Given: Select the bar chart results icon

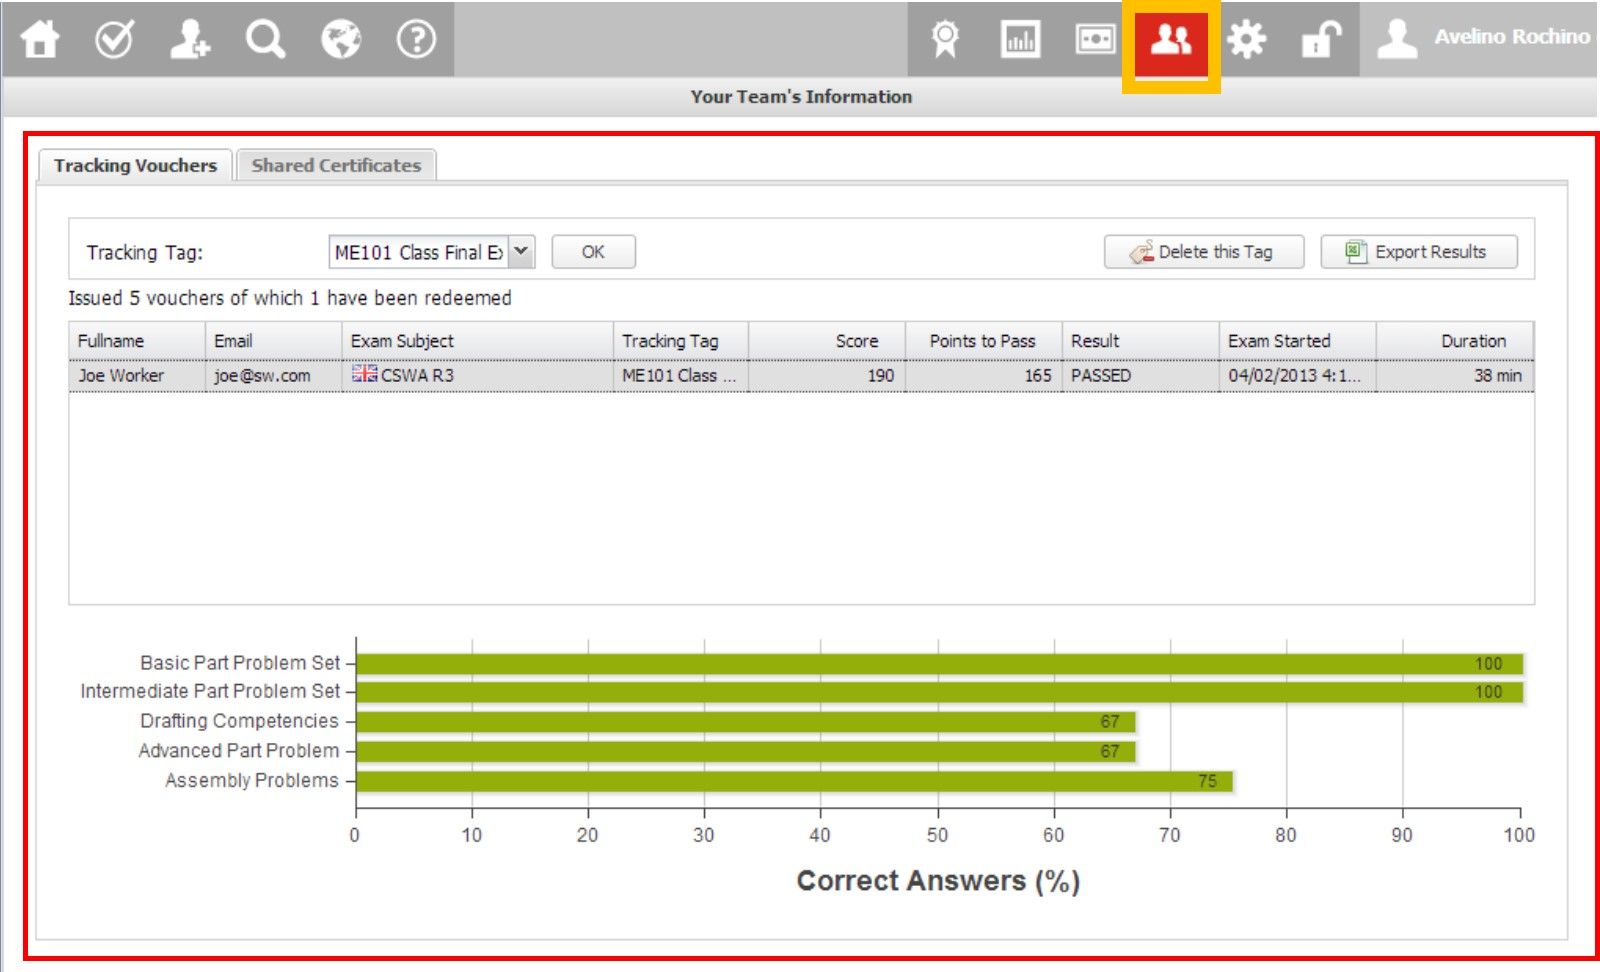Looking at the screenshot, I should point(1019,40).
